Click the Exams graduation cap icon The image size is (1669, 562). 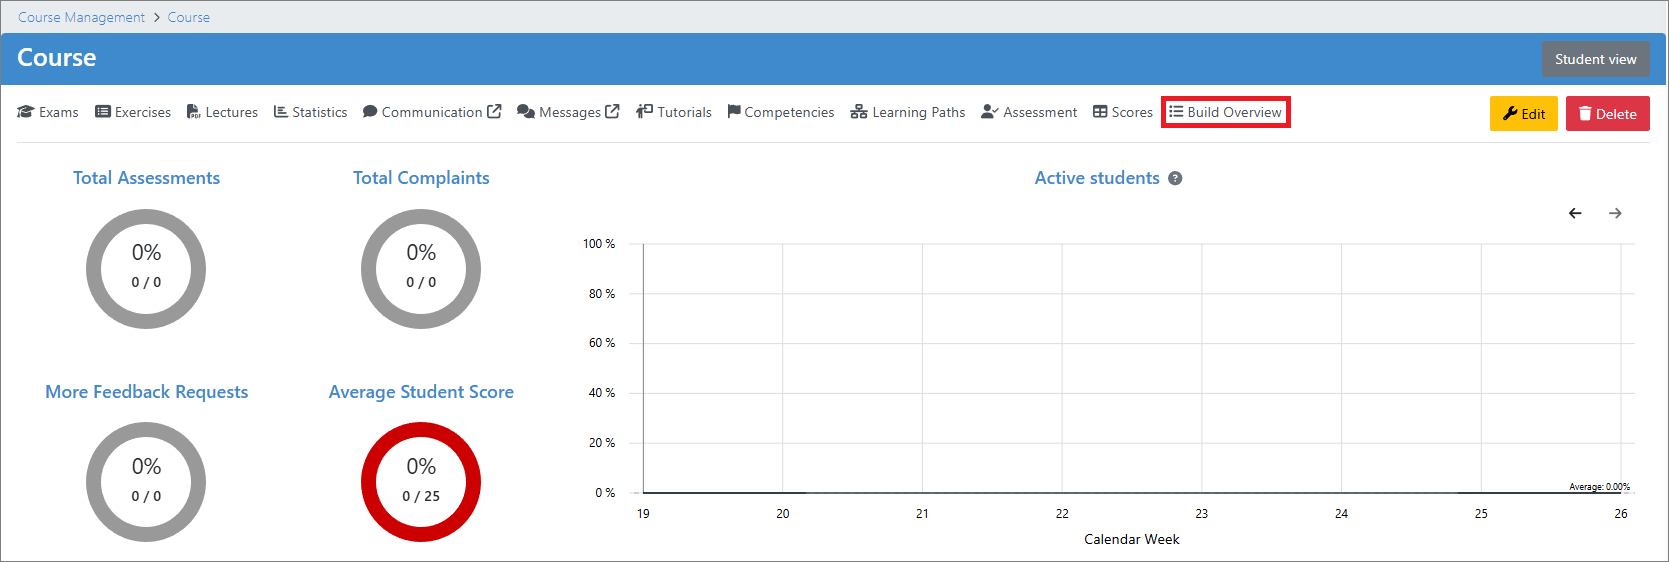[x=26, y=112]
